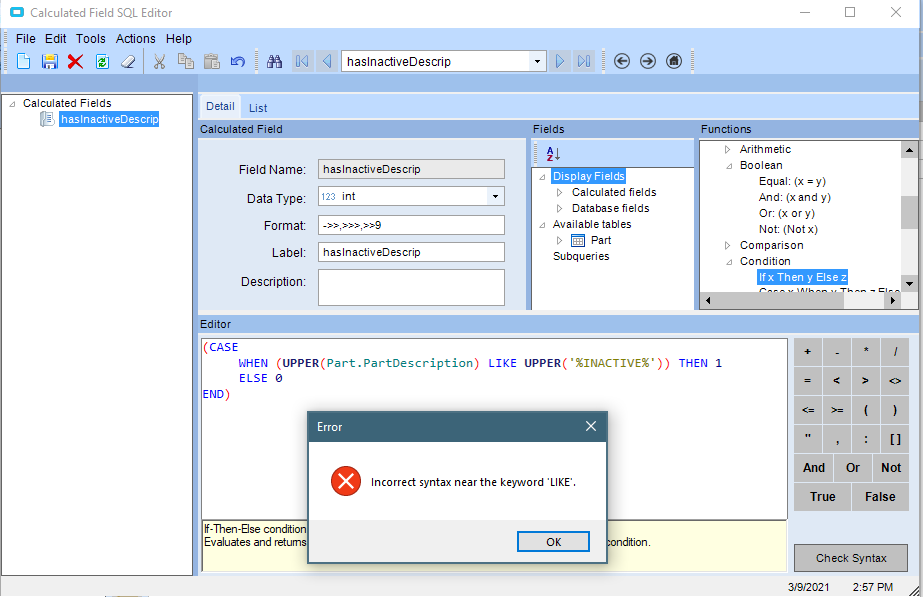The height and width of the screenshot is (597, 923).
Task: Collapse the Calculated Fields tree root
Action: pyautogui.click(x=12, y=104)
